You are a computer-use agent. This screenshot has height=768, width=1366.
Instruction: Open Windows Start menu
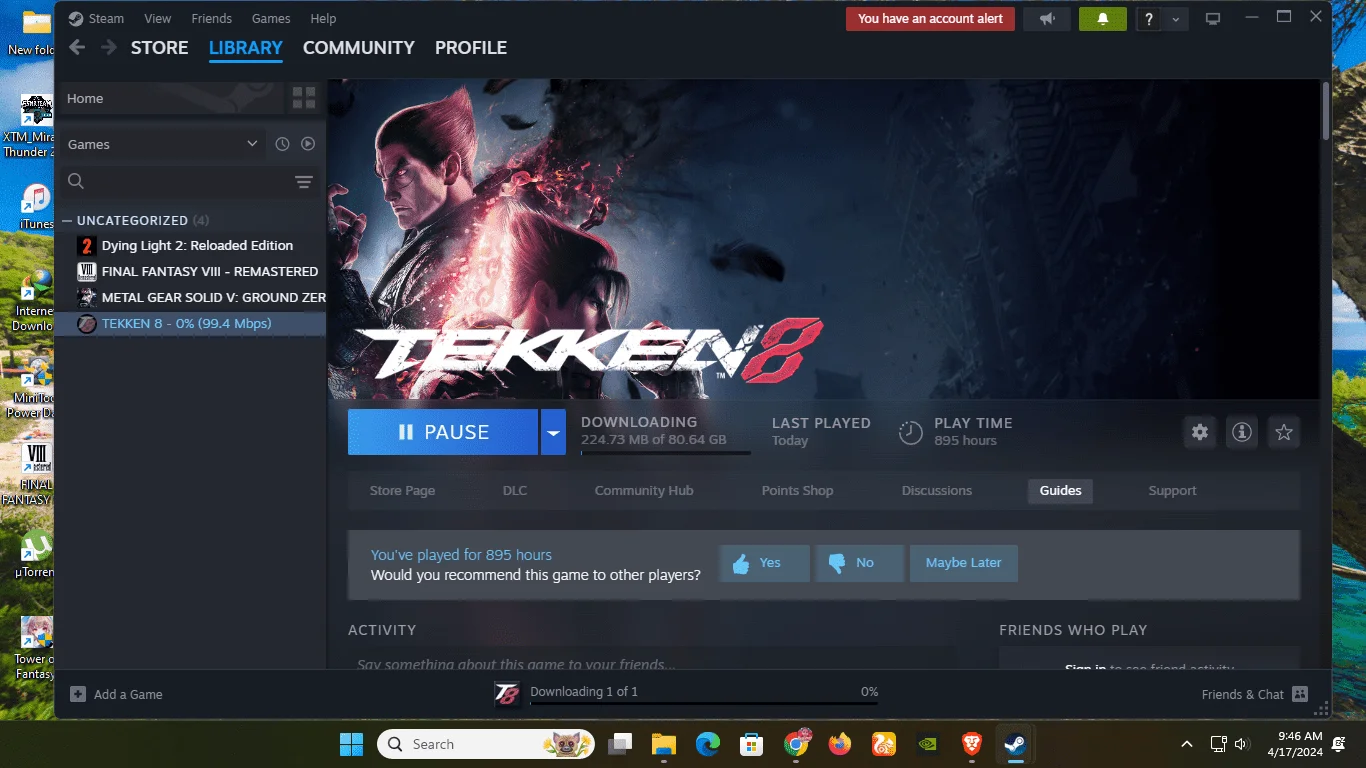pos(351,744)
